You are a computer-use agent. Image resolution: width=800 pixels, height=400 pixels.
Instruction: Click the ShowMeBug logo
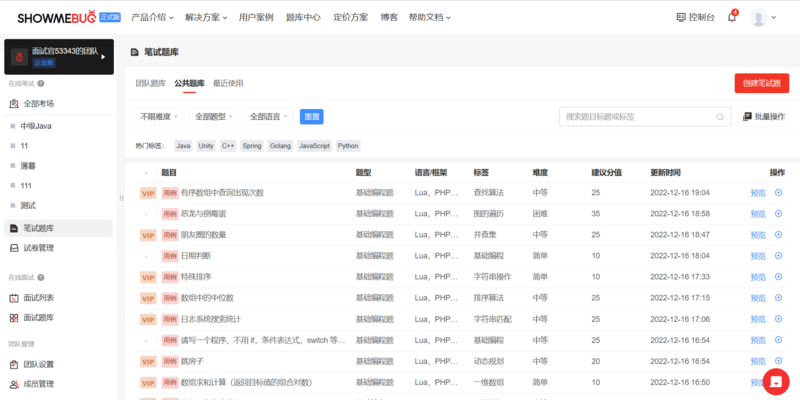(x=57, y=17)
